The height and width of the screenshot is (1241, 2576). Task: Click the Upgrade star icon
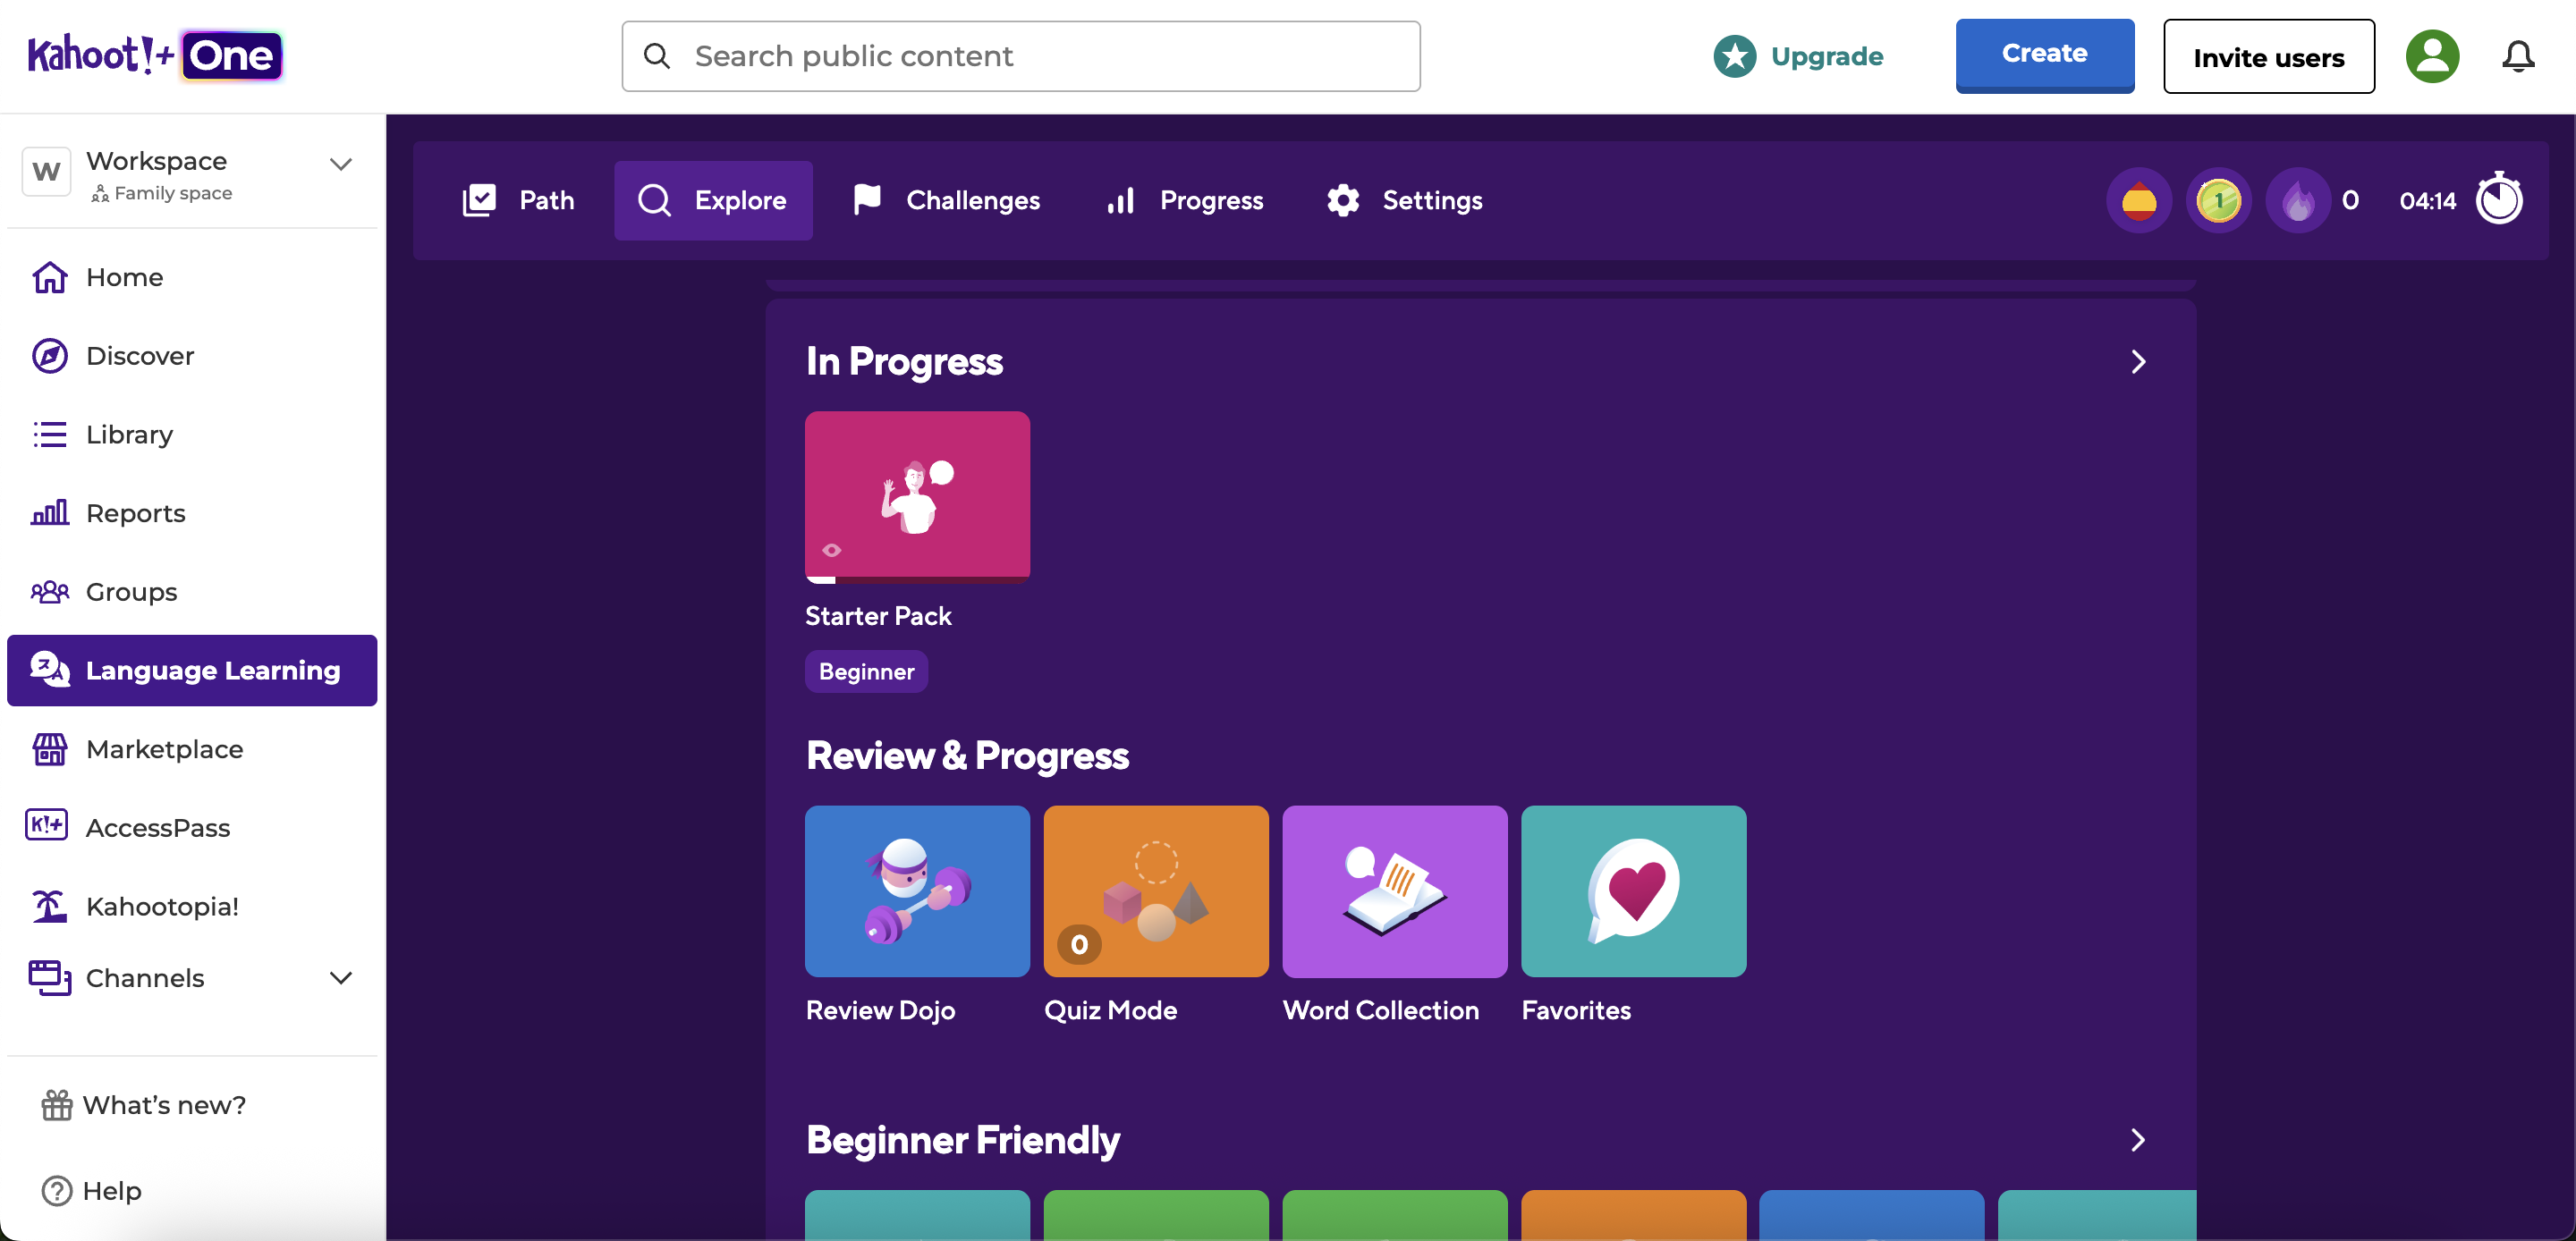pyautogui.click(x=1735, y=56)
